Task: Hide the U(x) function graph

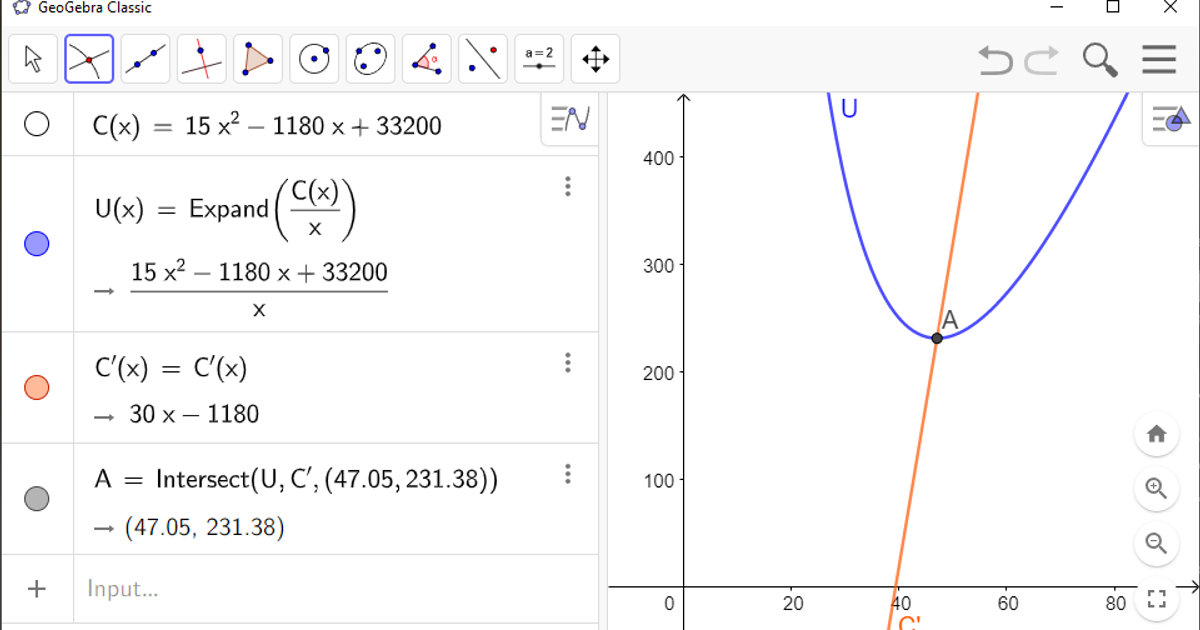Action: pyautogui.click(x=37, y=243)
